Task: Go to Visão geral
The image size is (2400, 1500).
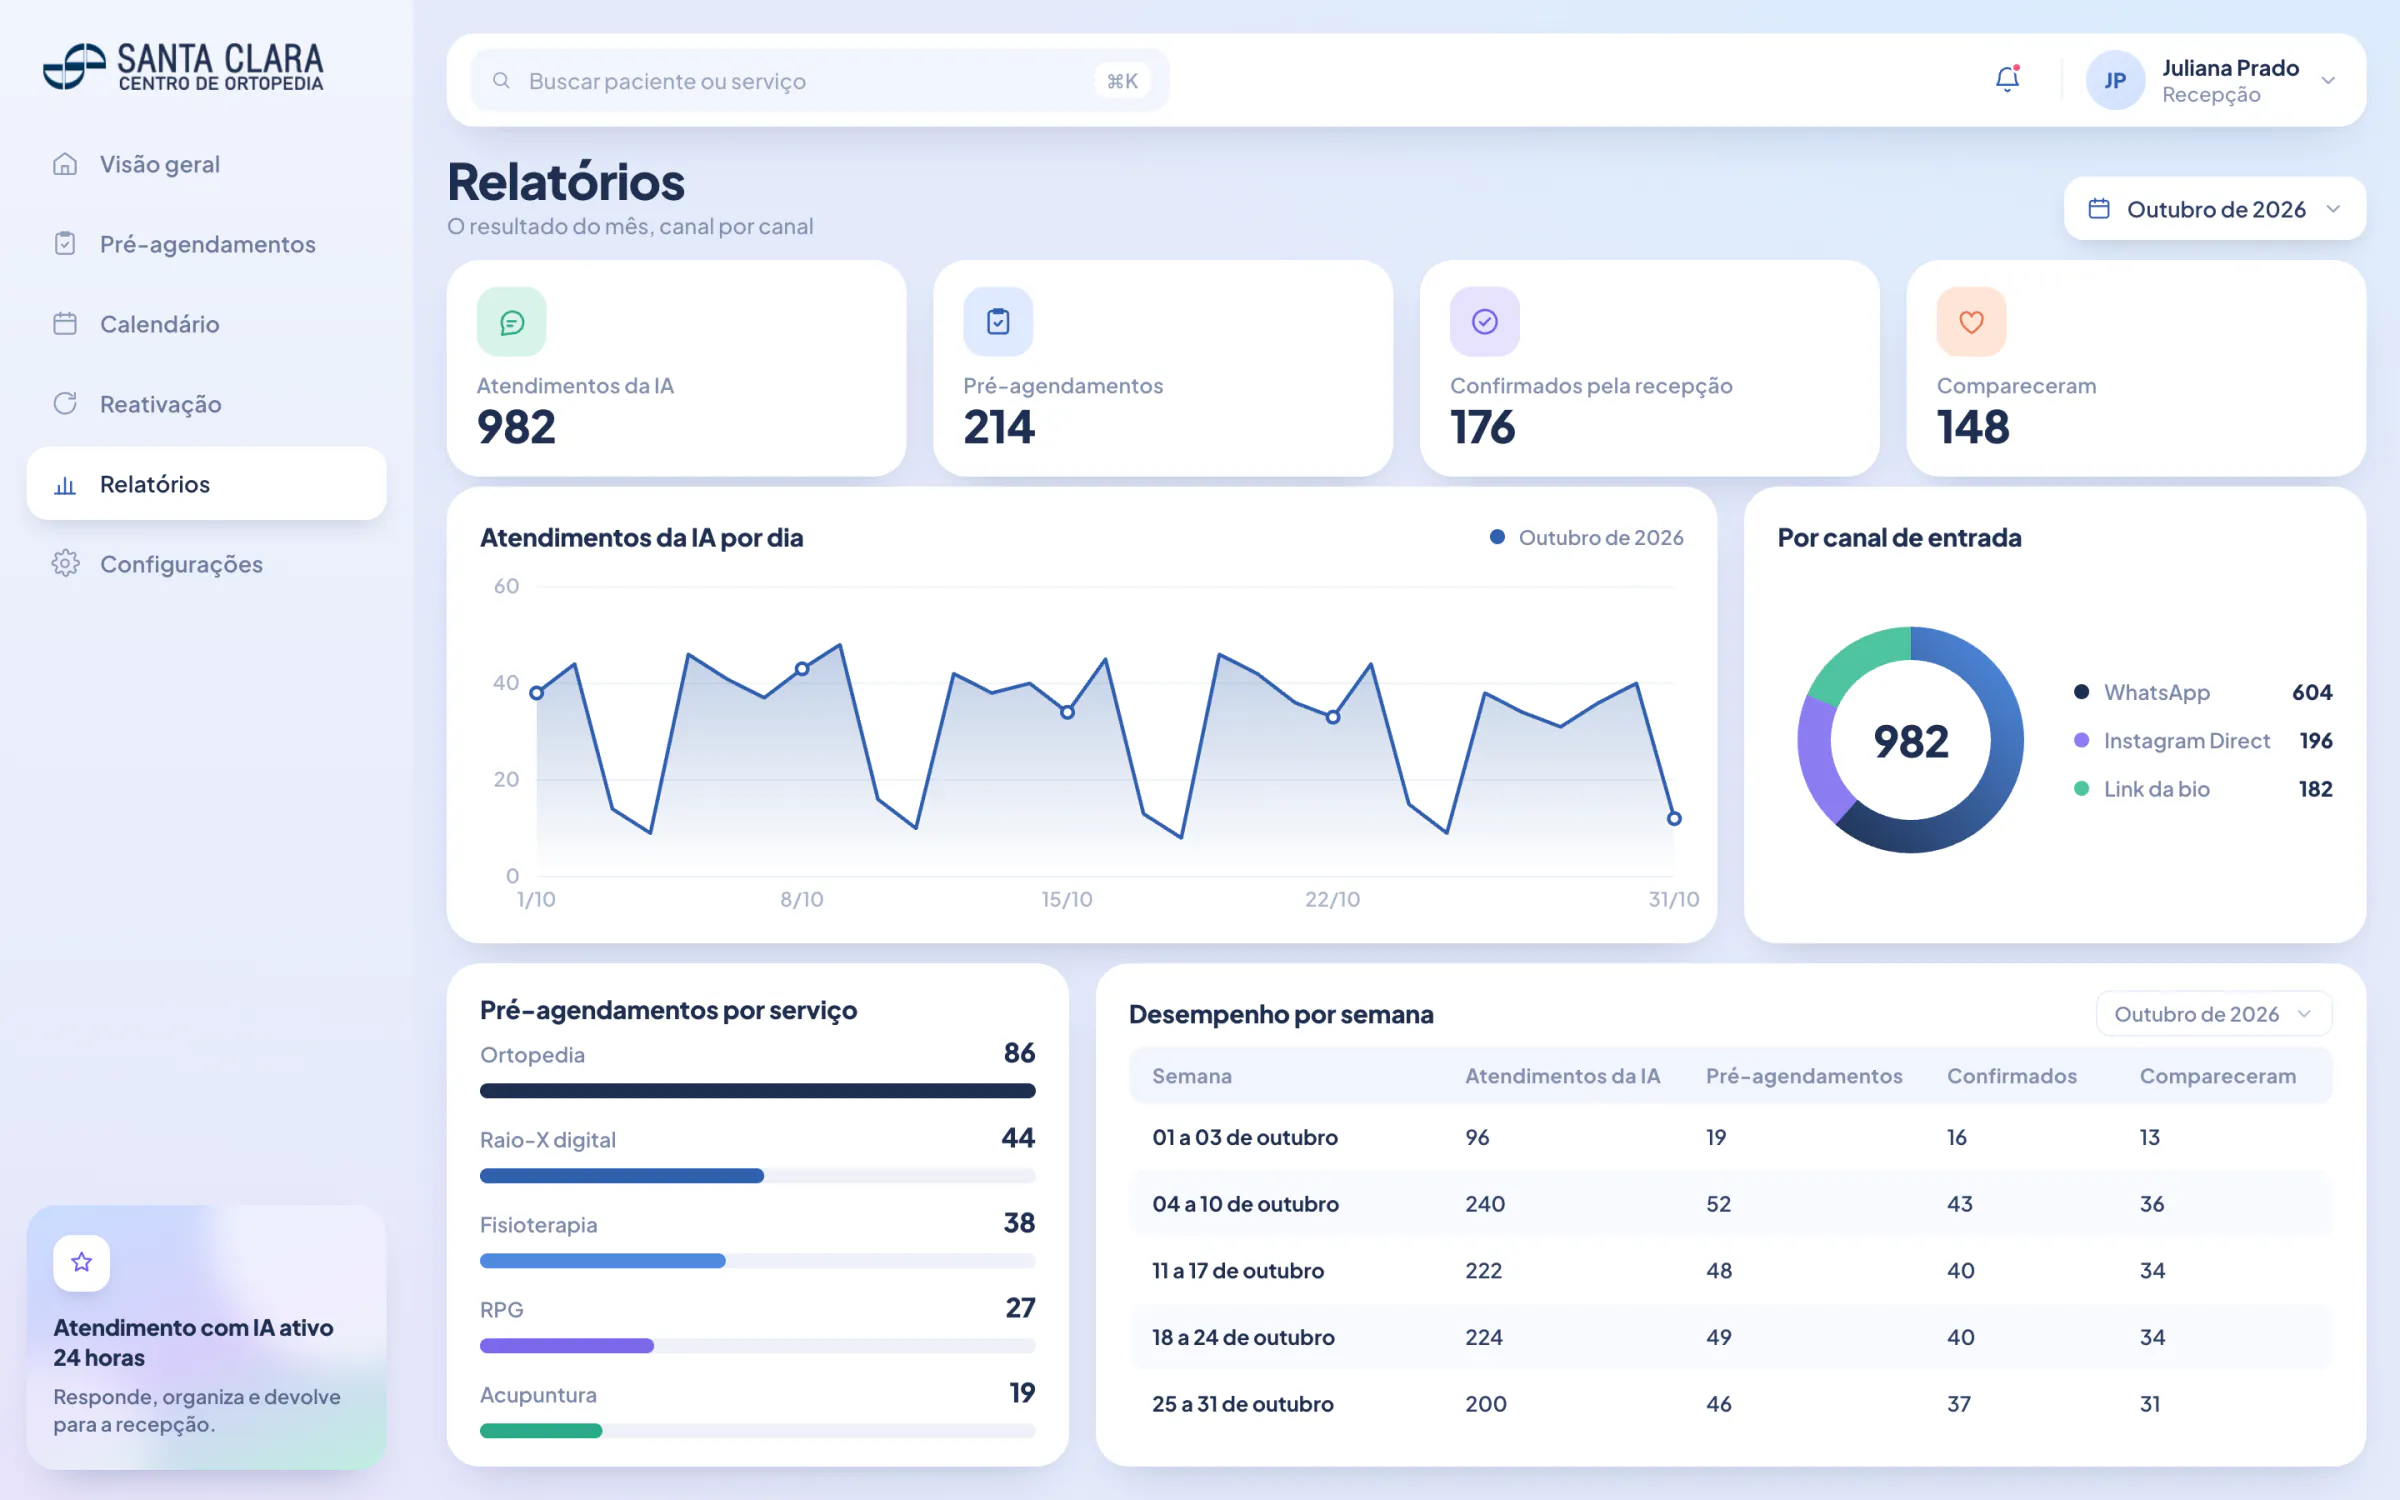Action: [206, 164]
